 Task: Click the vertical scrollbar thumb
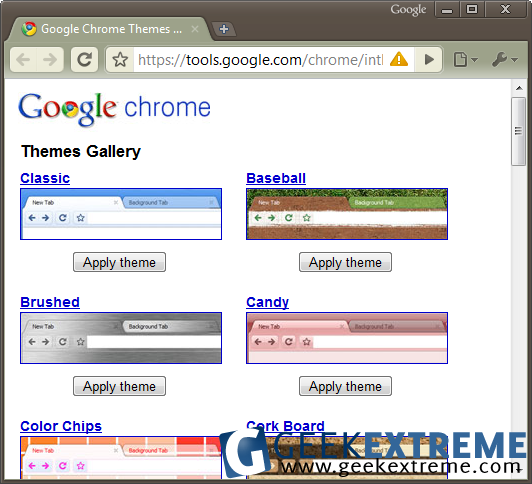pyautogui.click(x=518, y=132)
